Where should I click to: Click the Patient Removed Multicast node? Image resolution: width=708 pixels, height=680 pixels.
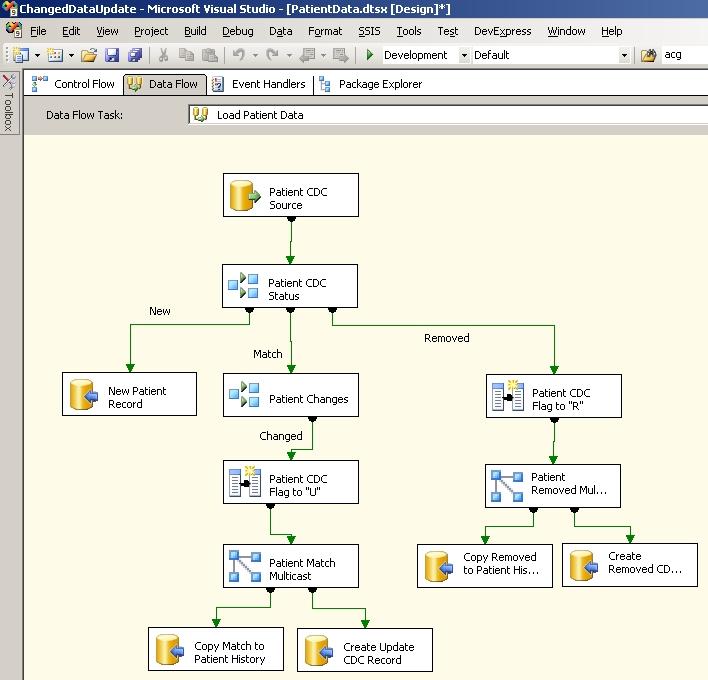point(553,484)
